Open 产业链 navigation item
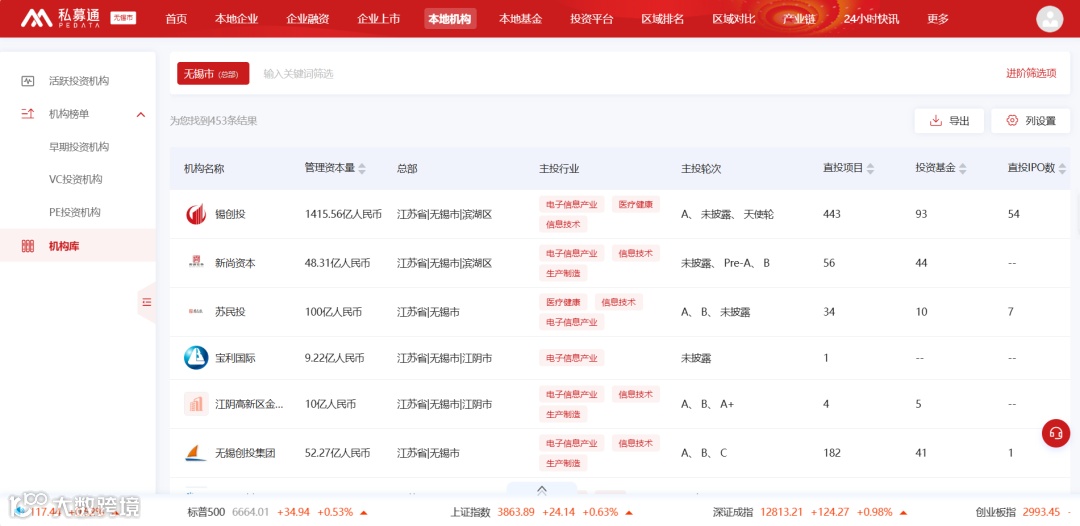Screen dimensions: 1080x526 (799, 19)
